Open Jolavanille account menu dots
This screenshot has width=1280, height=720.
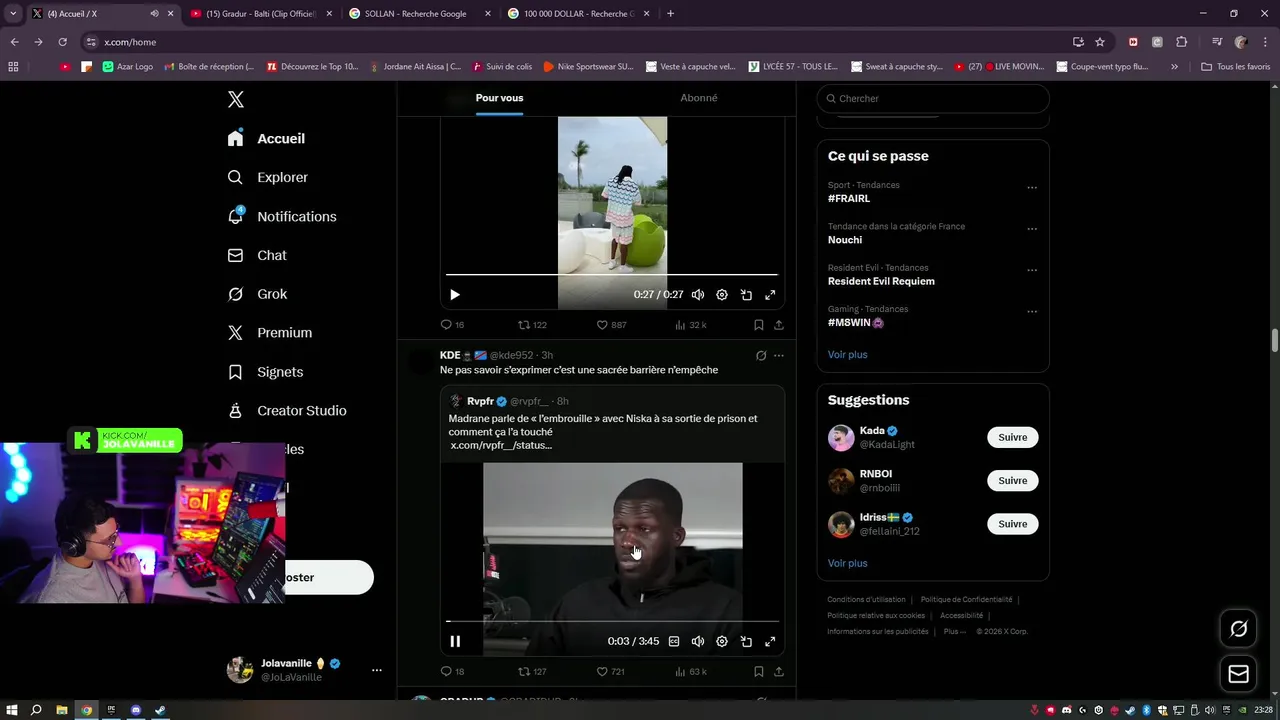pyautogui.click(x=376, y=670)
